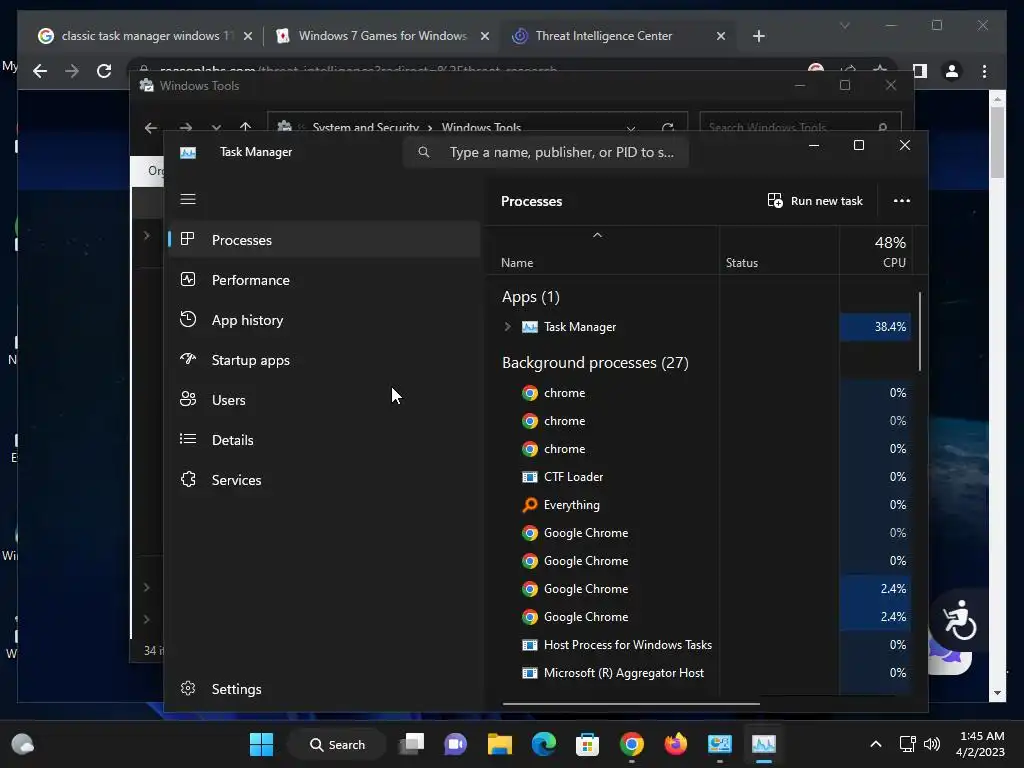Show hidden system tray icons
Viewport: 1024px width, 768px height.
click(876, 744)
